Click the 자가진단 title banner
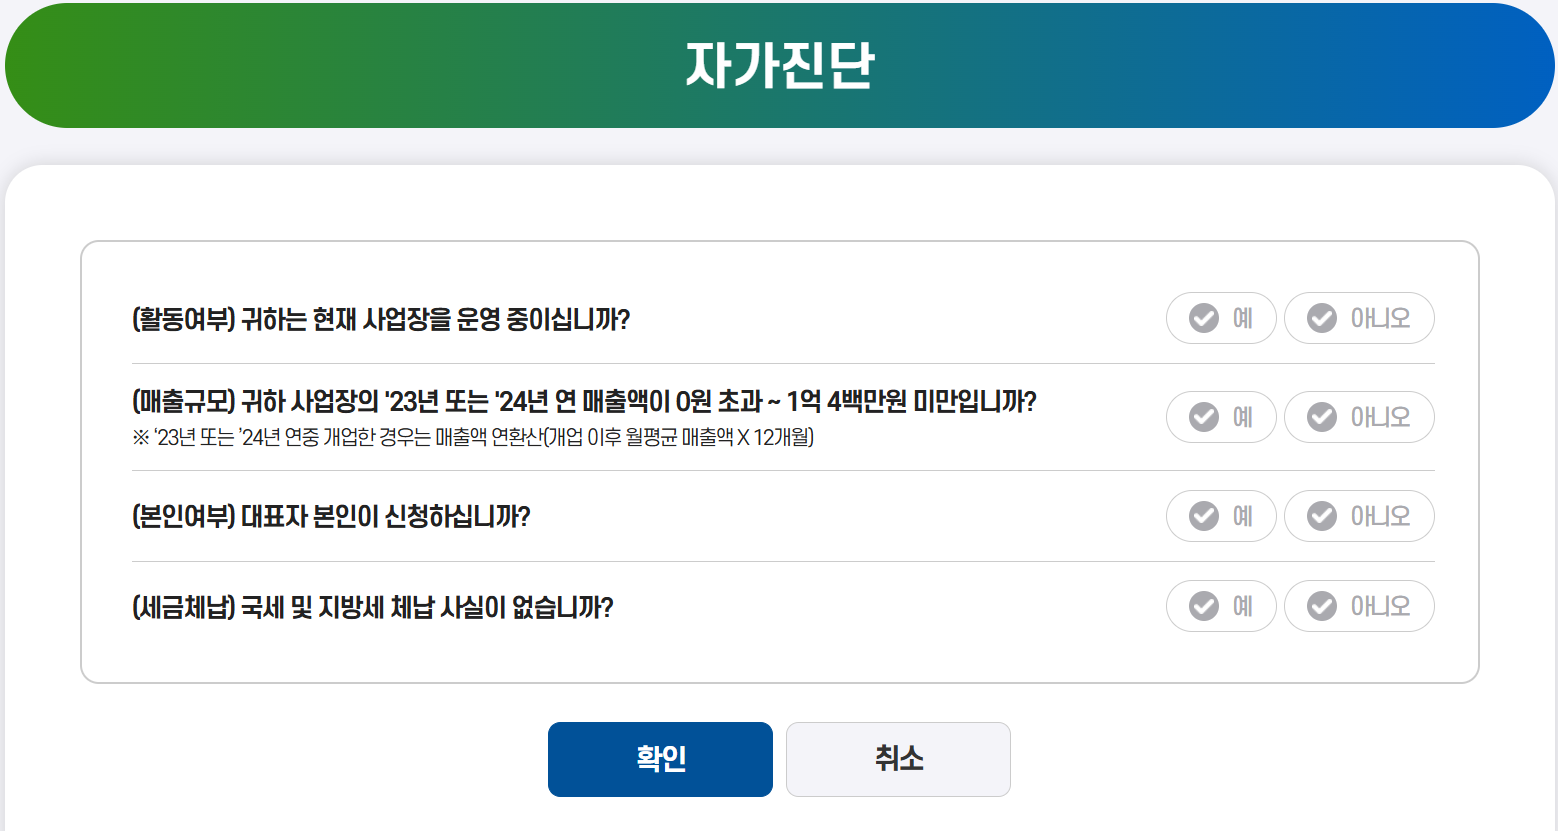 point(779,64)
